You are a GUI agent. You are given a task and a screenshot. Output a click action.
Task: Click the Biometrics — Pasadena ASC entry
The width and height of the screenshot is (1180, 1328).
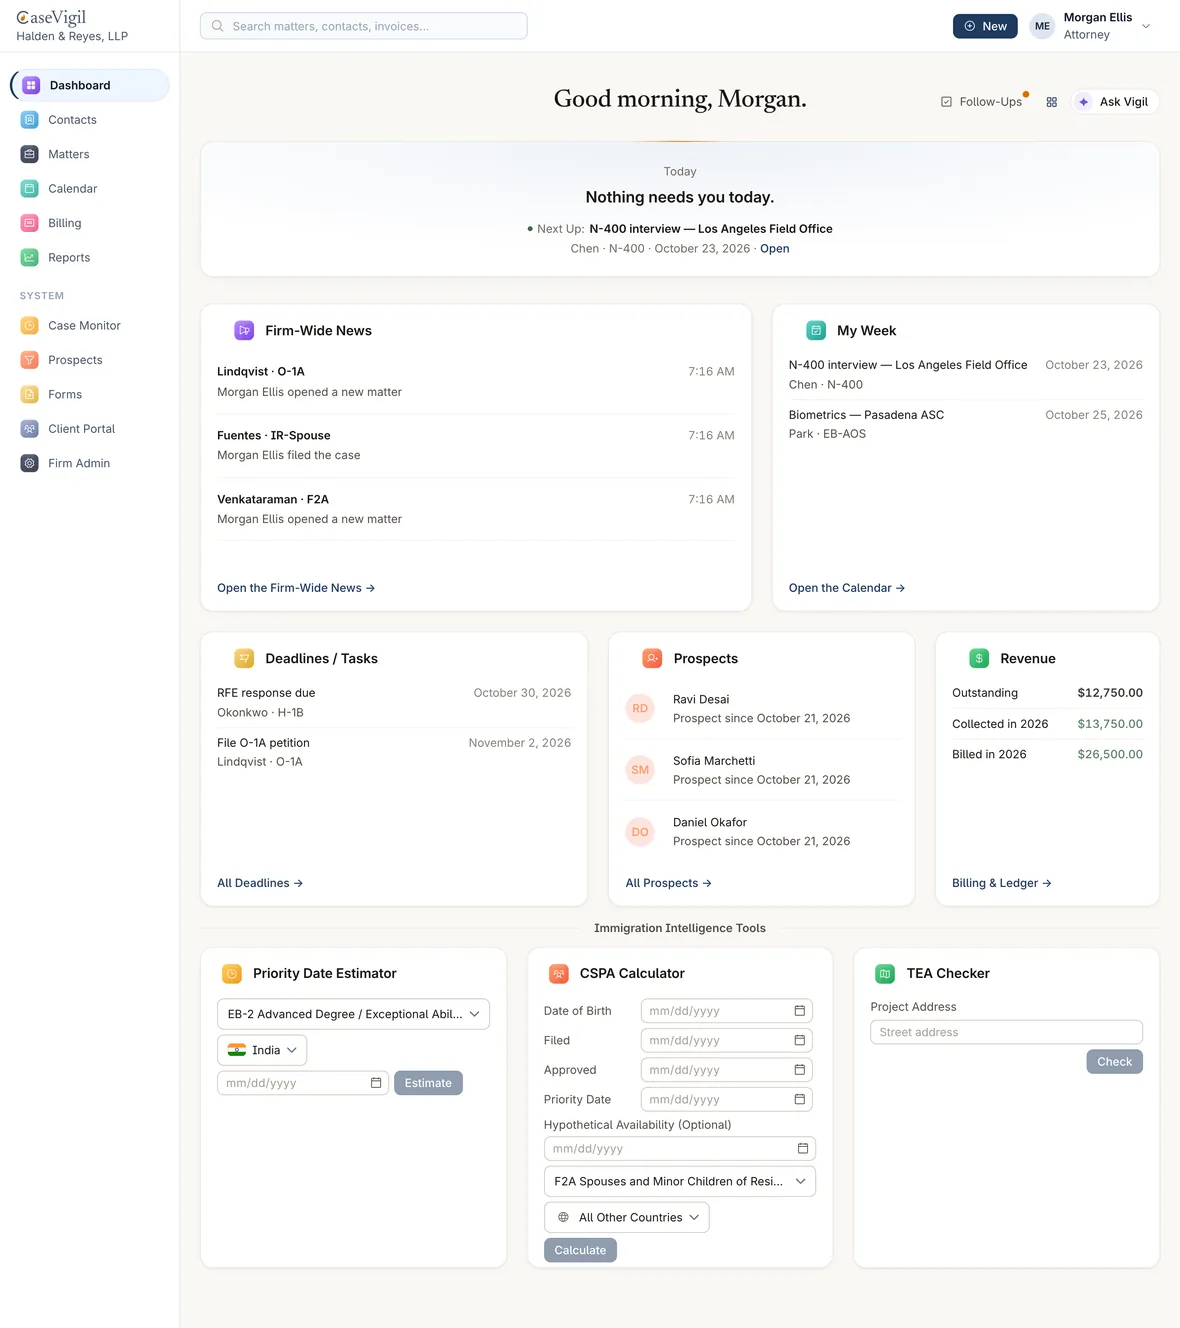966,424
